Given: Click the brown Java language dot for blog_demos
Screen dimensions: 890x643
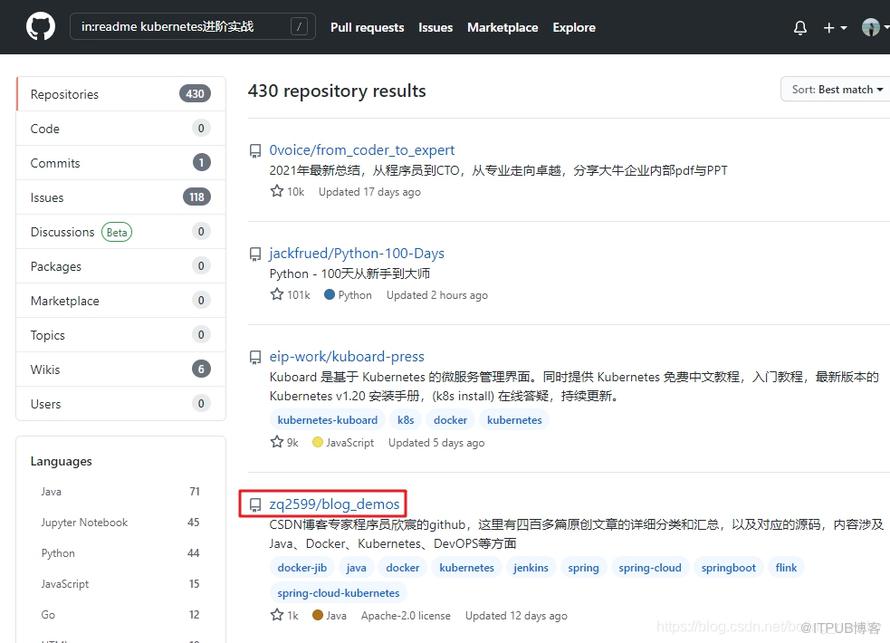Looking at the screenshot, I should [x=318, y=615].
